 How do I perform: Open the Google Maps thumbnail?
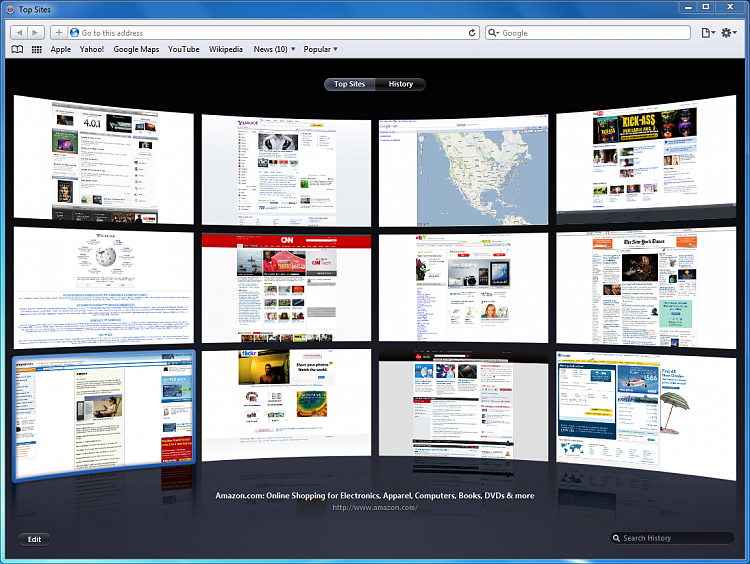click(463, 170)
